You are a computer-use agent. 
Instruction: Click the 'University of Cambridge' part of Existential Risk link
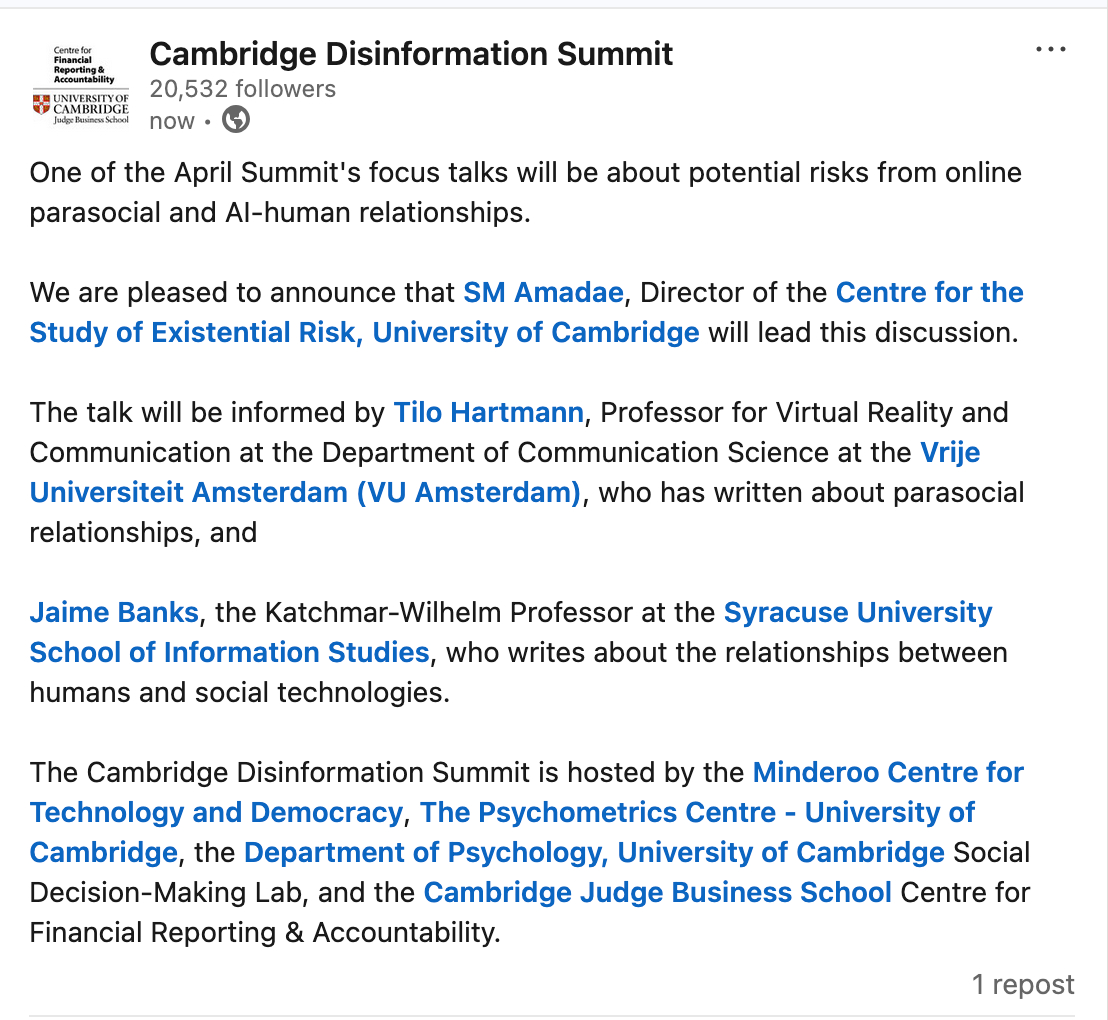535,333
